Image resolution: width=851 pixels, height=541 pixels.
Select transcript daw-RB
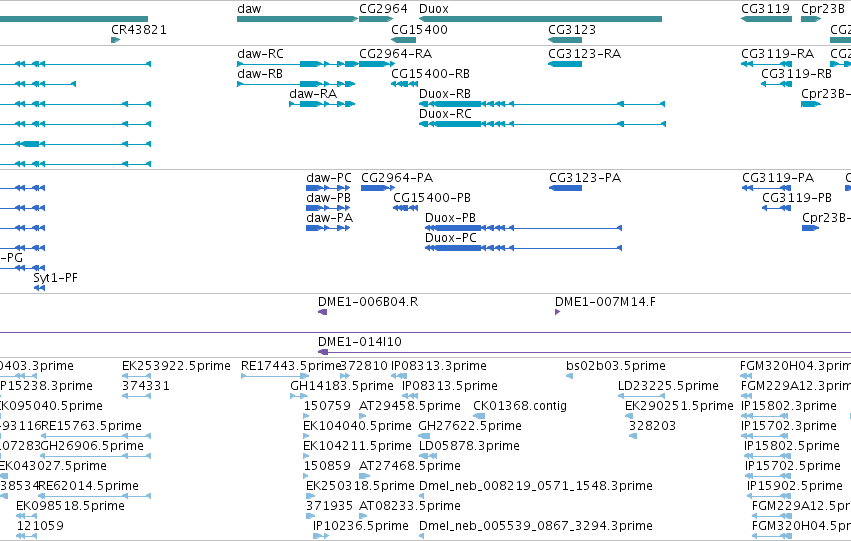pos(296,84)
